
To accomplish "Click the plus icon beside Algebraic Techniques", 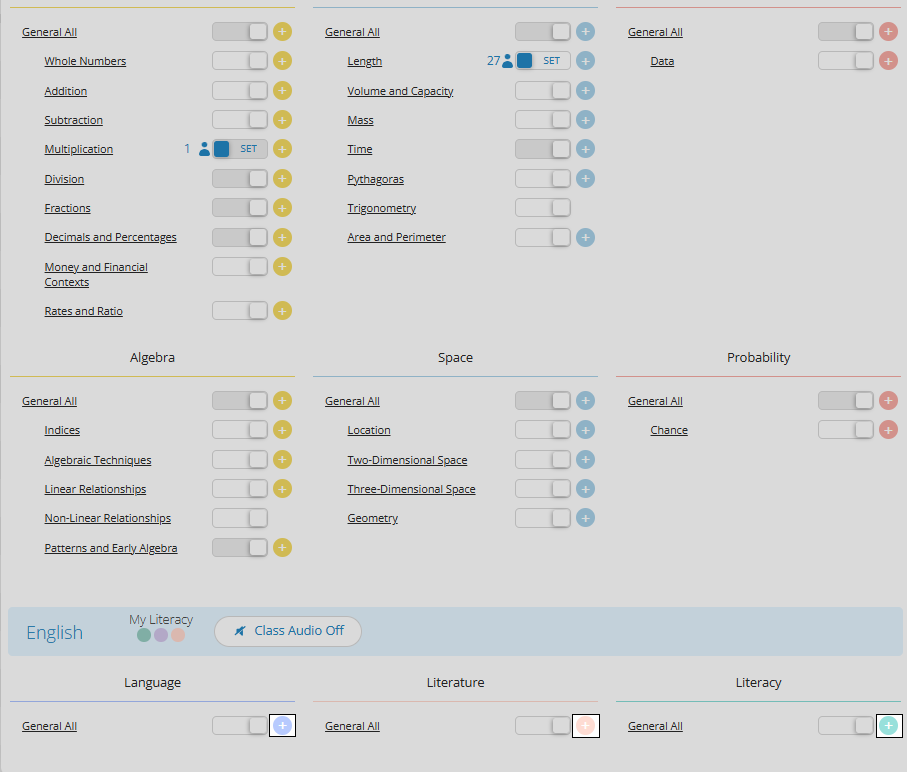I will 282,460.
